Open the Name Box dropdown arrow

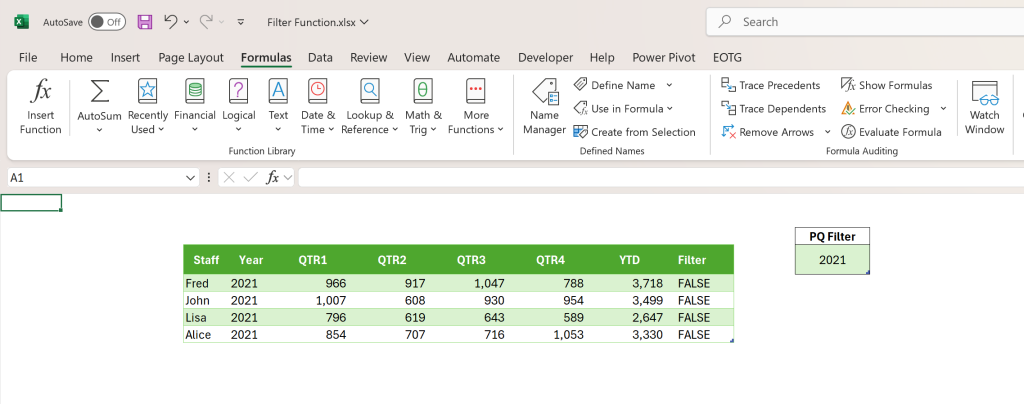[x=190, y=178]
